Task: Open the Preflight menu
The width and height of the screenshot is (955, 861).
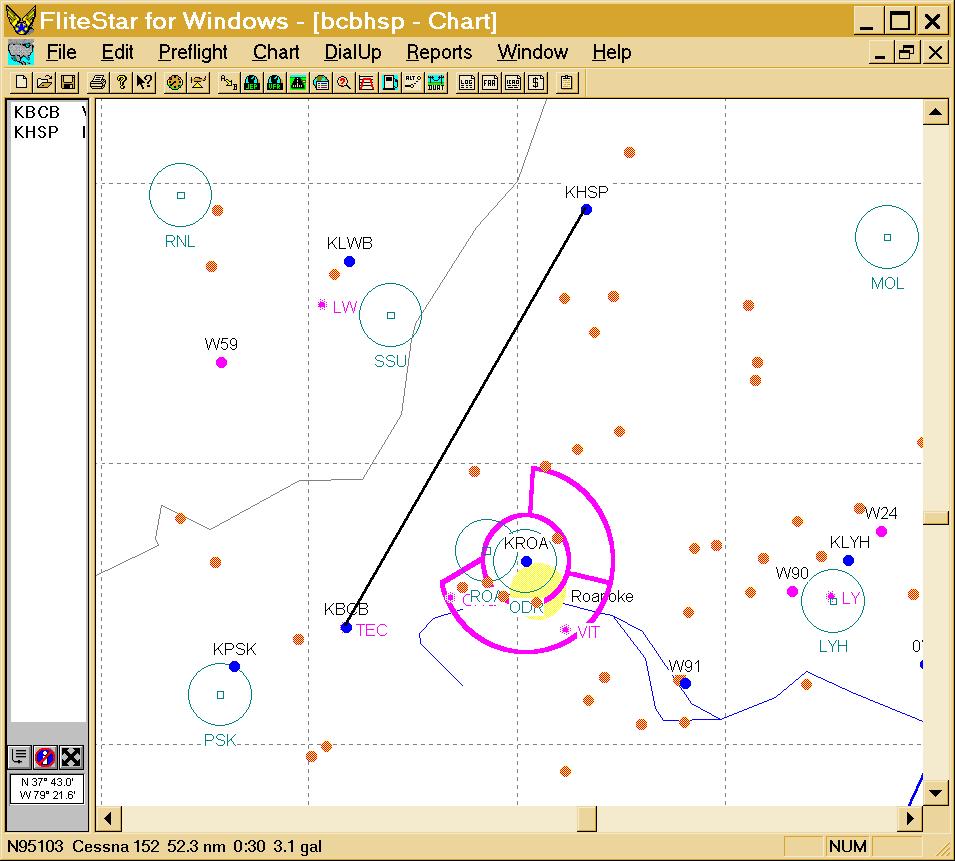Action: 192,52
